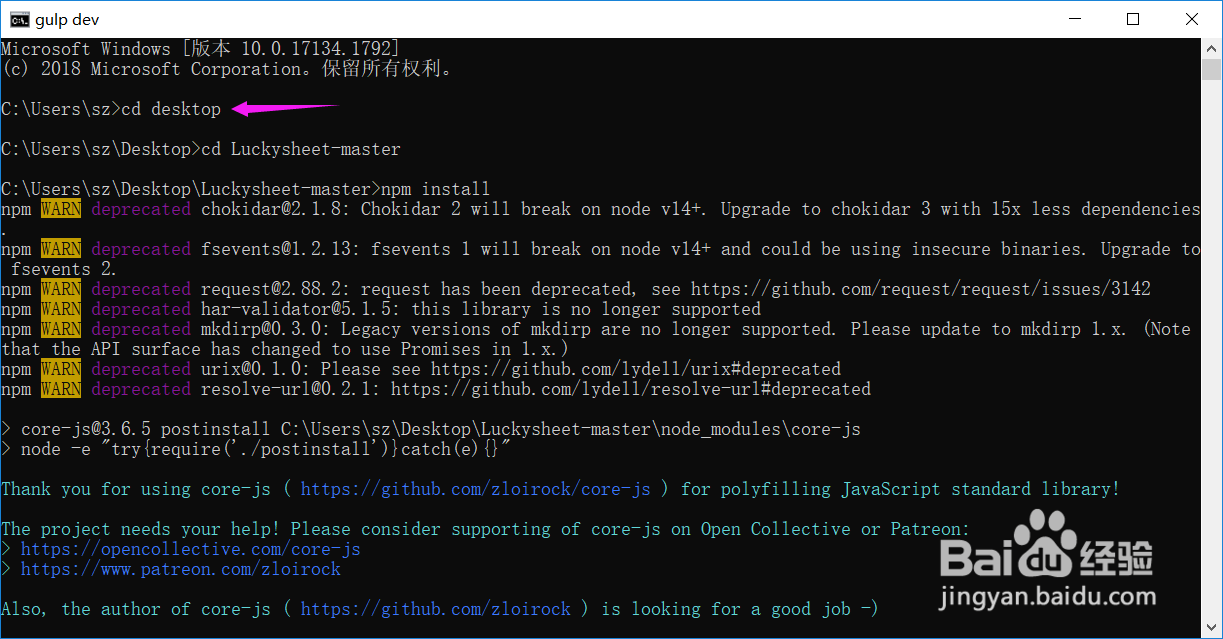The width and height of the screenshot is (1223, 639).
Task: Click '(c) 2018 Microsoft Corporation' line
Action: pos(228,69)
